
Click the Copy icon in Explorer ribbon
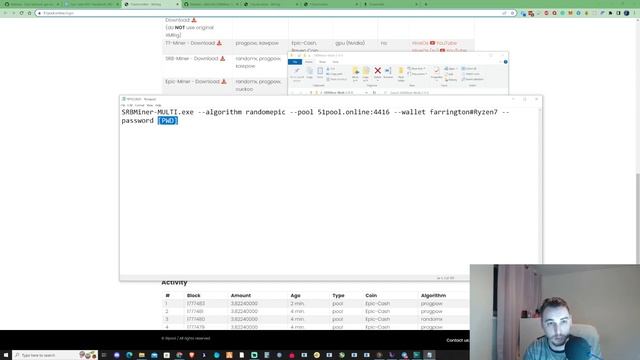[x=310, y=73]
